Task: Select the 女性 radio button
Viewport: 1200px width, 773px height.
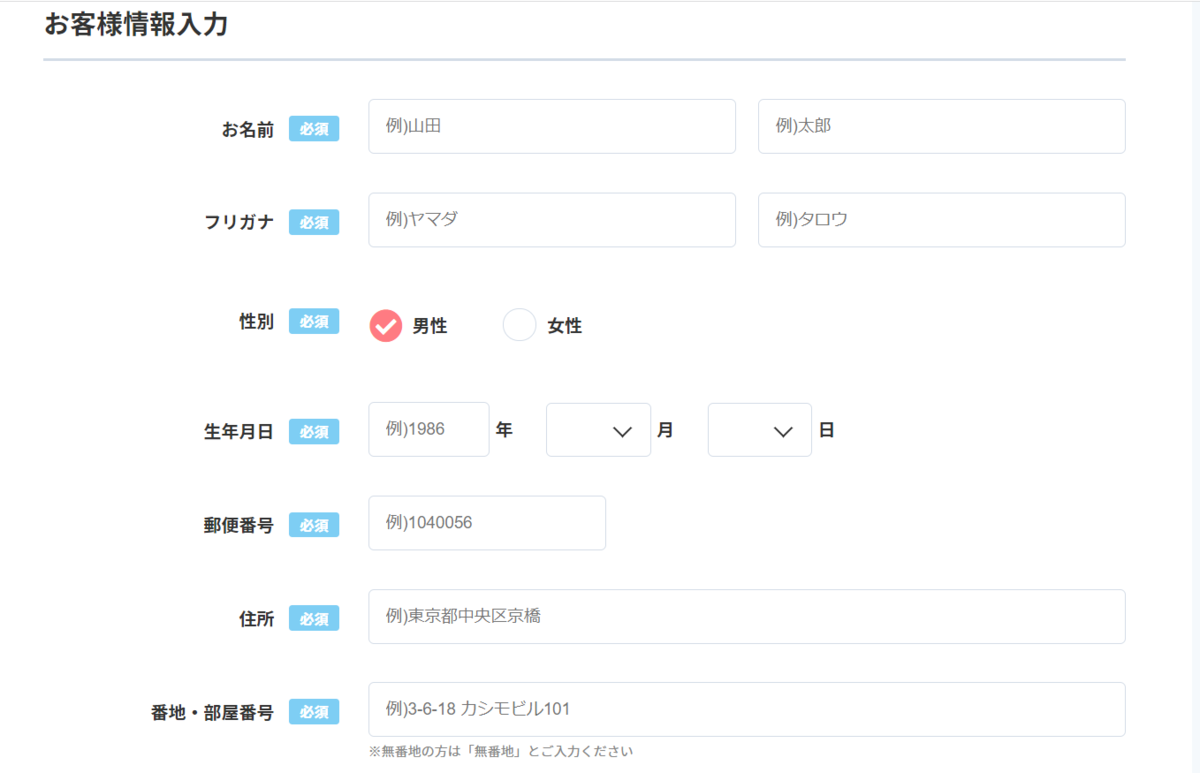Action: point(519,325)
